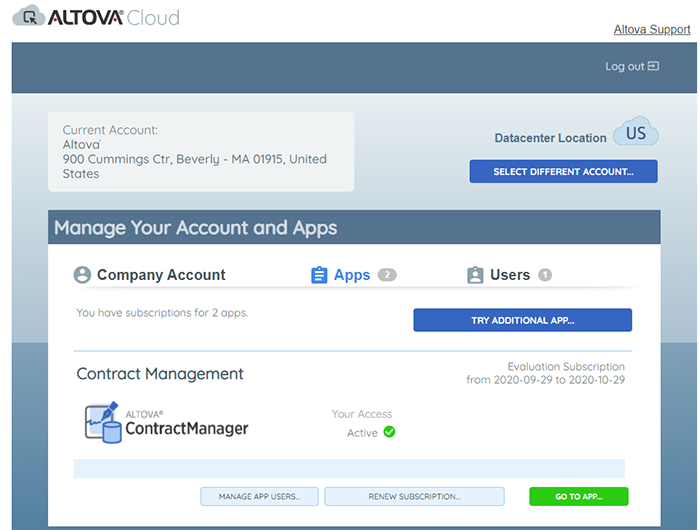
Task: Click the Renew Subscription button
Action: tap(414, 496)
